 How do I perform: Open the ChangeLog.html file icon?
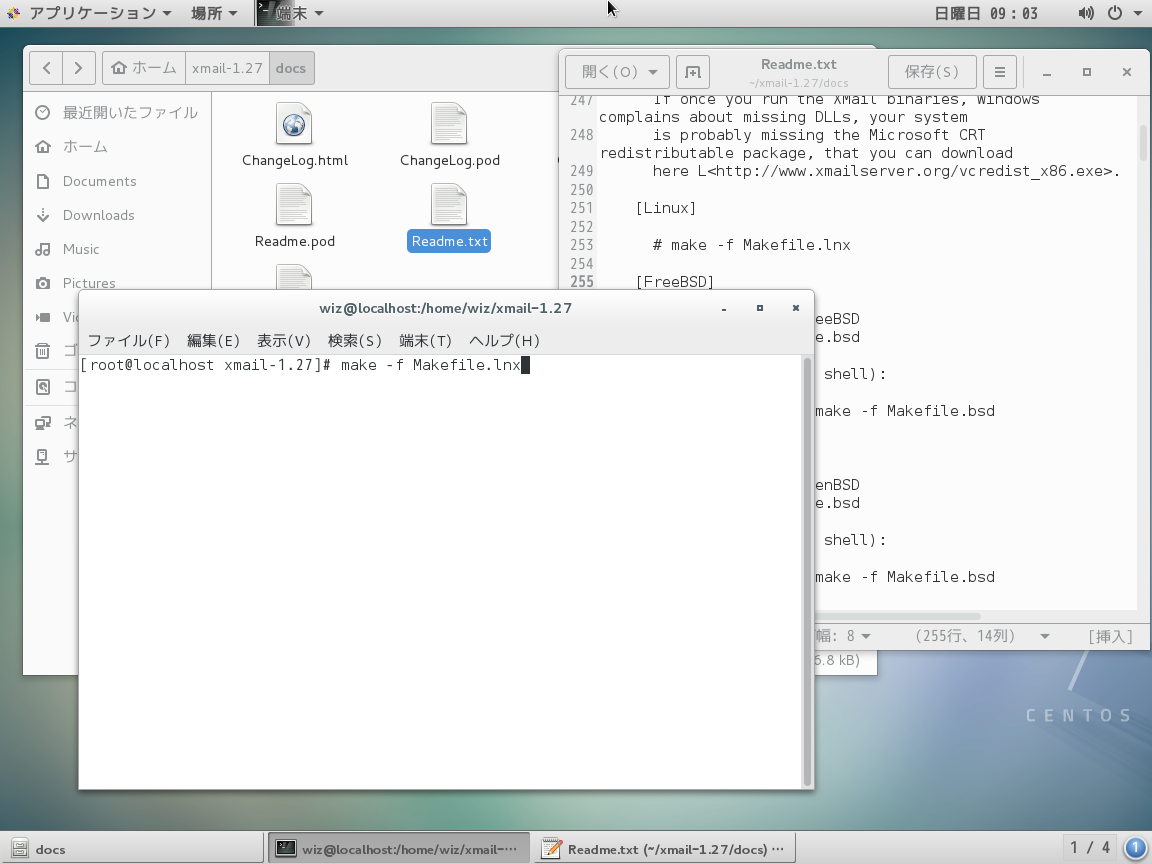click(x=294, y=123)
